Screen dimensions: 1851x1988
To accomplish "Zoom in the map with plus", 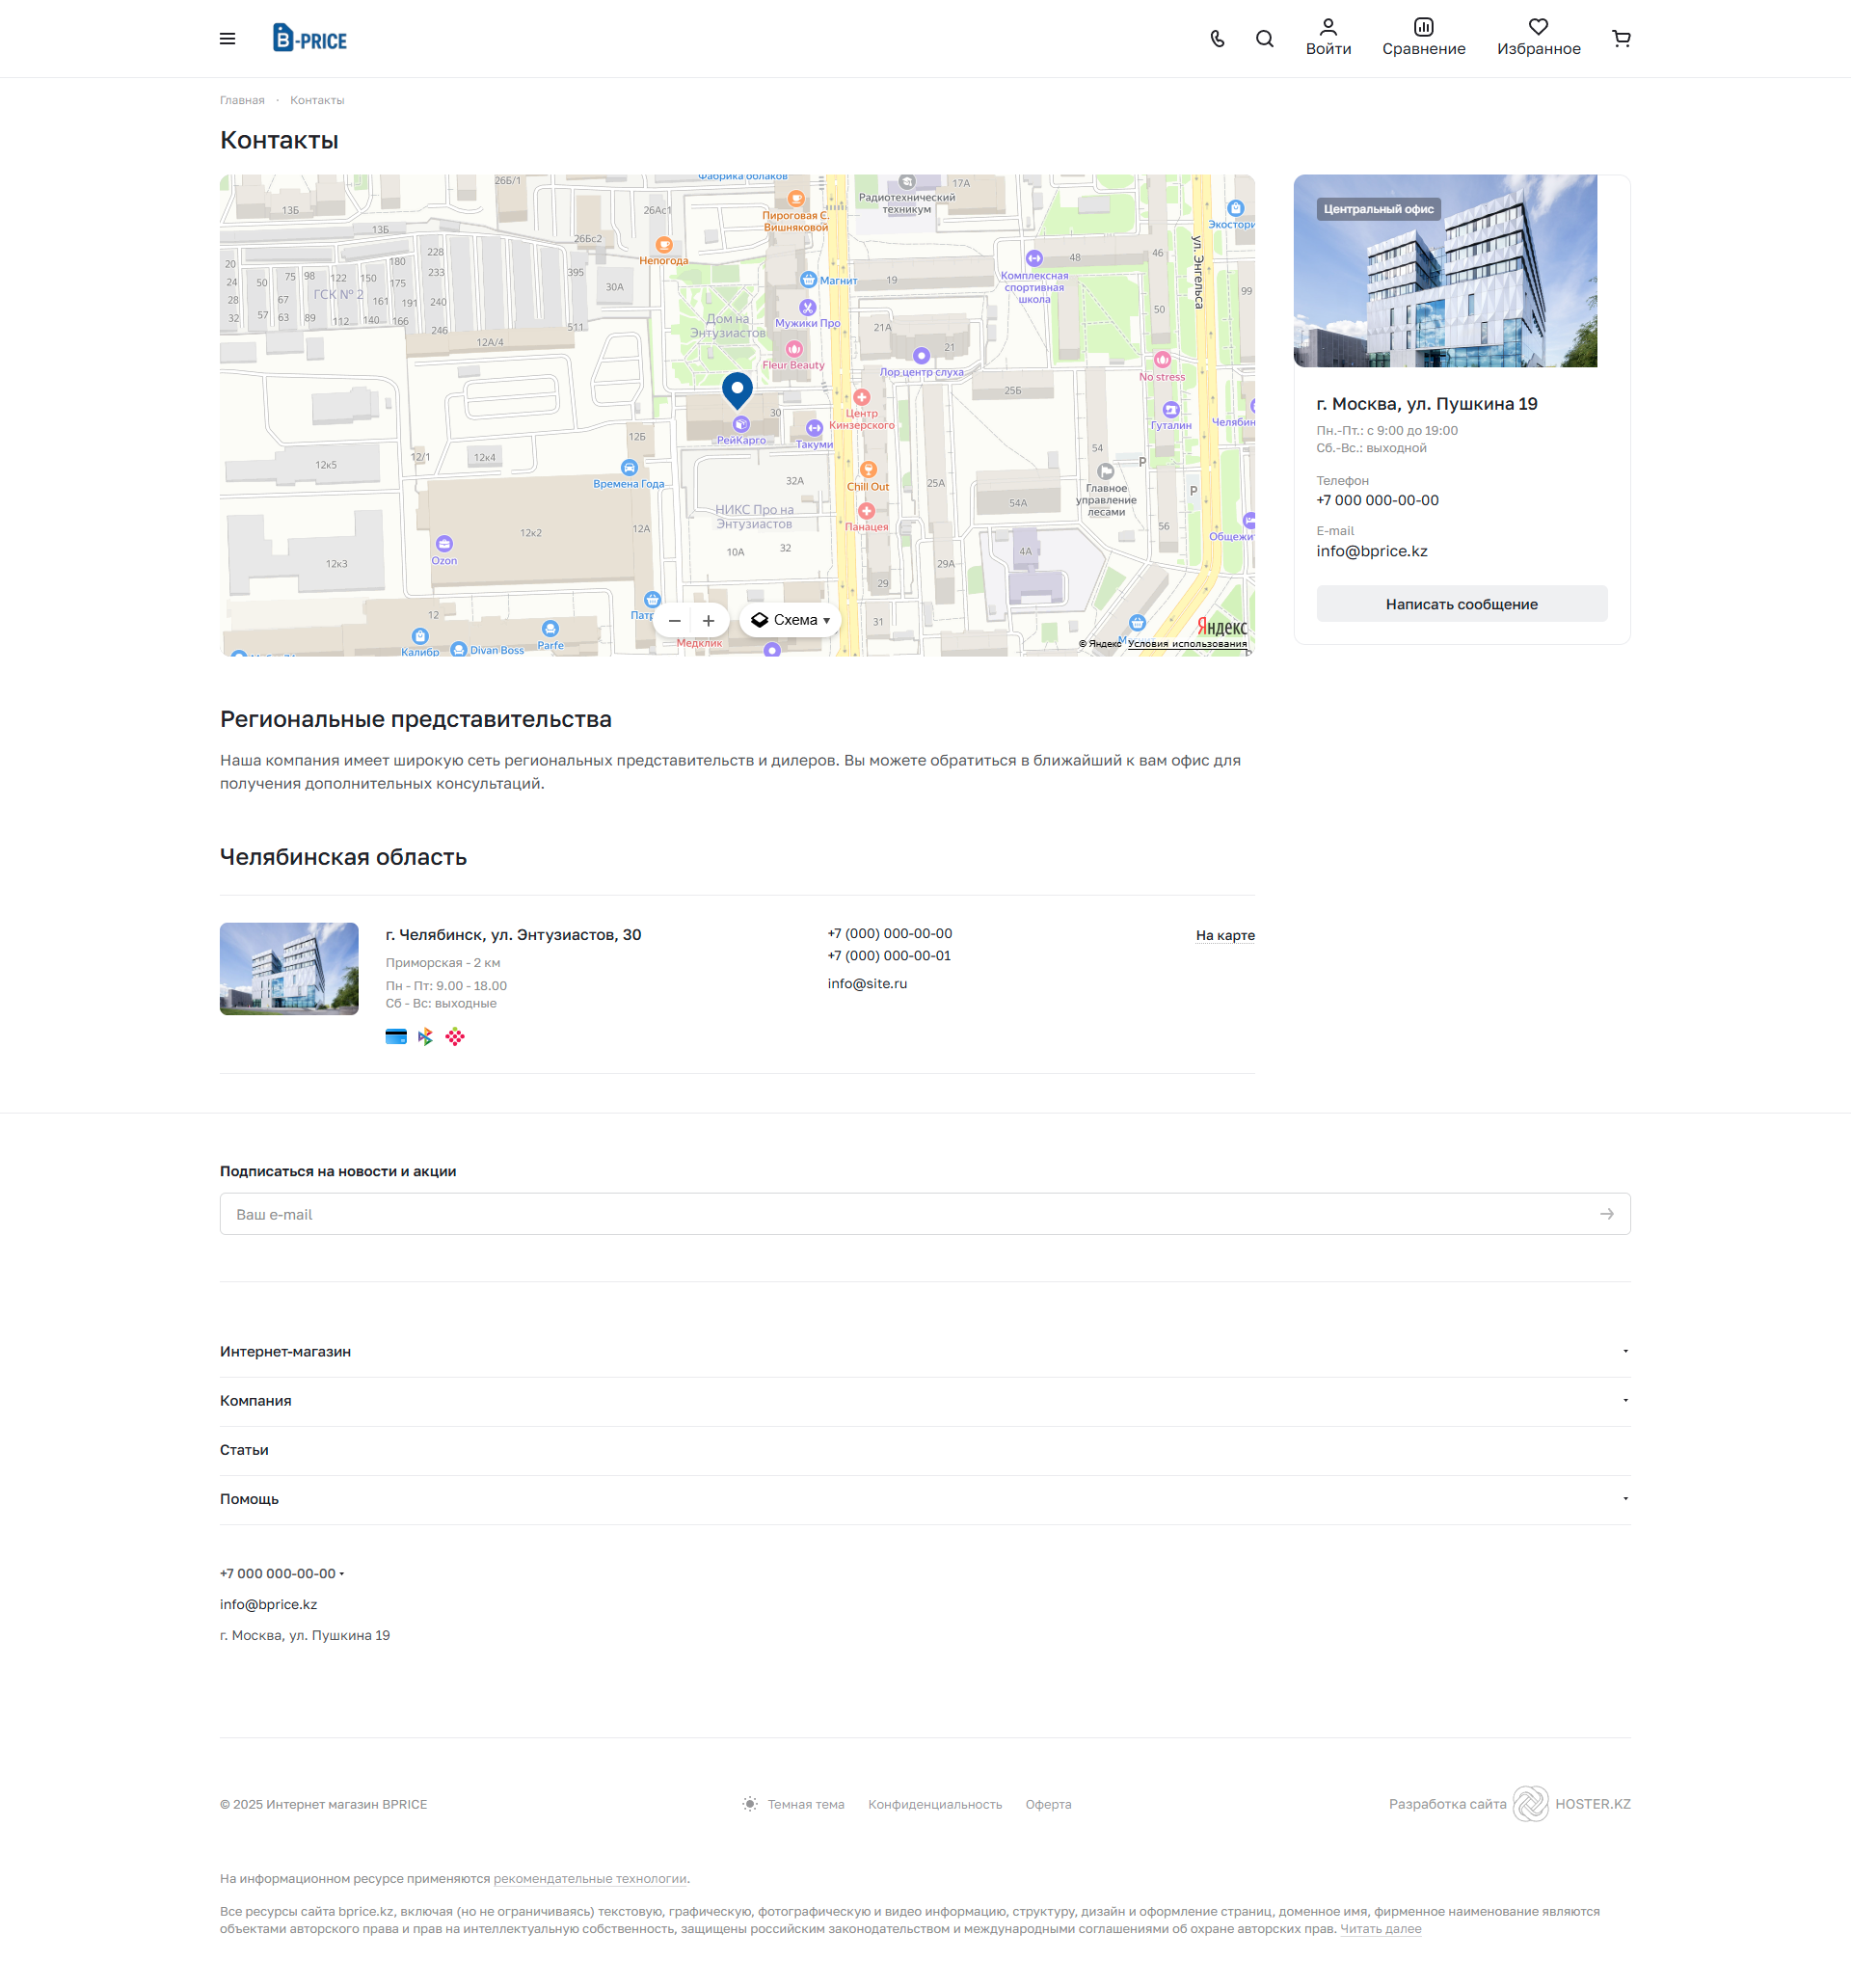I will click(708, 621).
